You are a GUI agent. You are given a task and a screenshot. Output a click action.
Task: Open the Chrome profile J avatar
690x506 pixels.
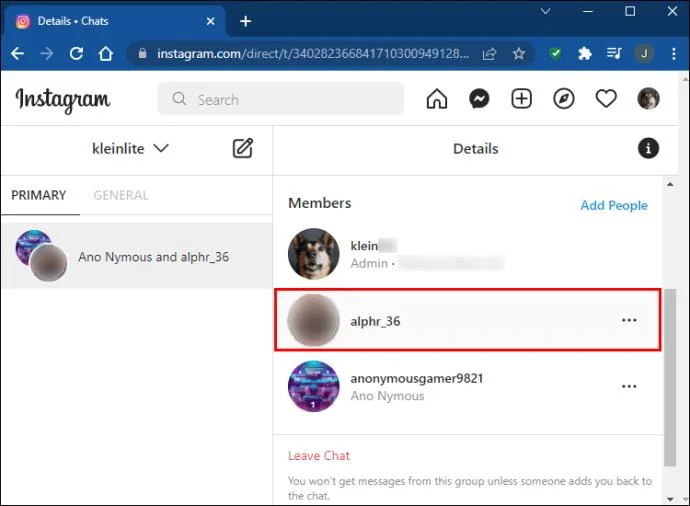644,54
